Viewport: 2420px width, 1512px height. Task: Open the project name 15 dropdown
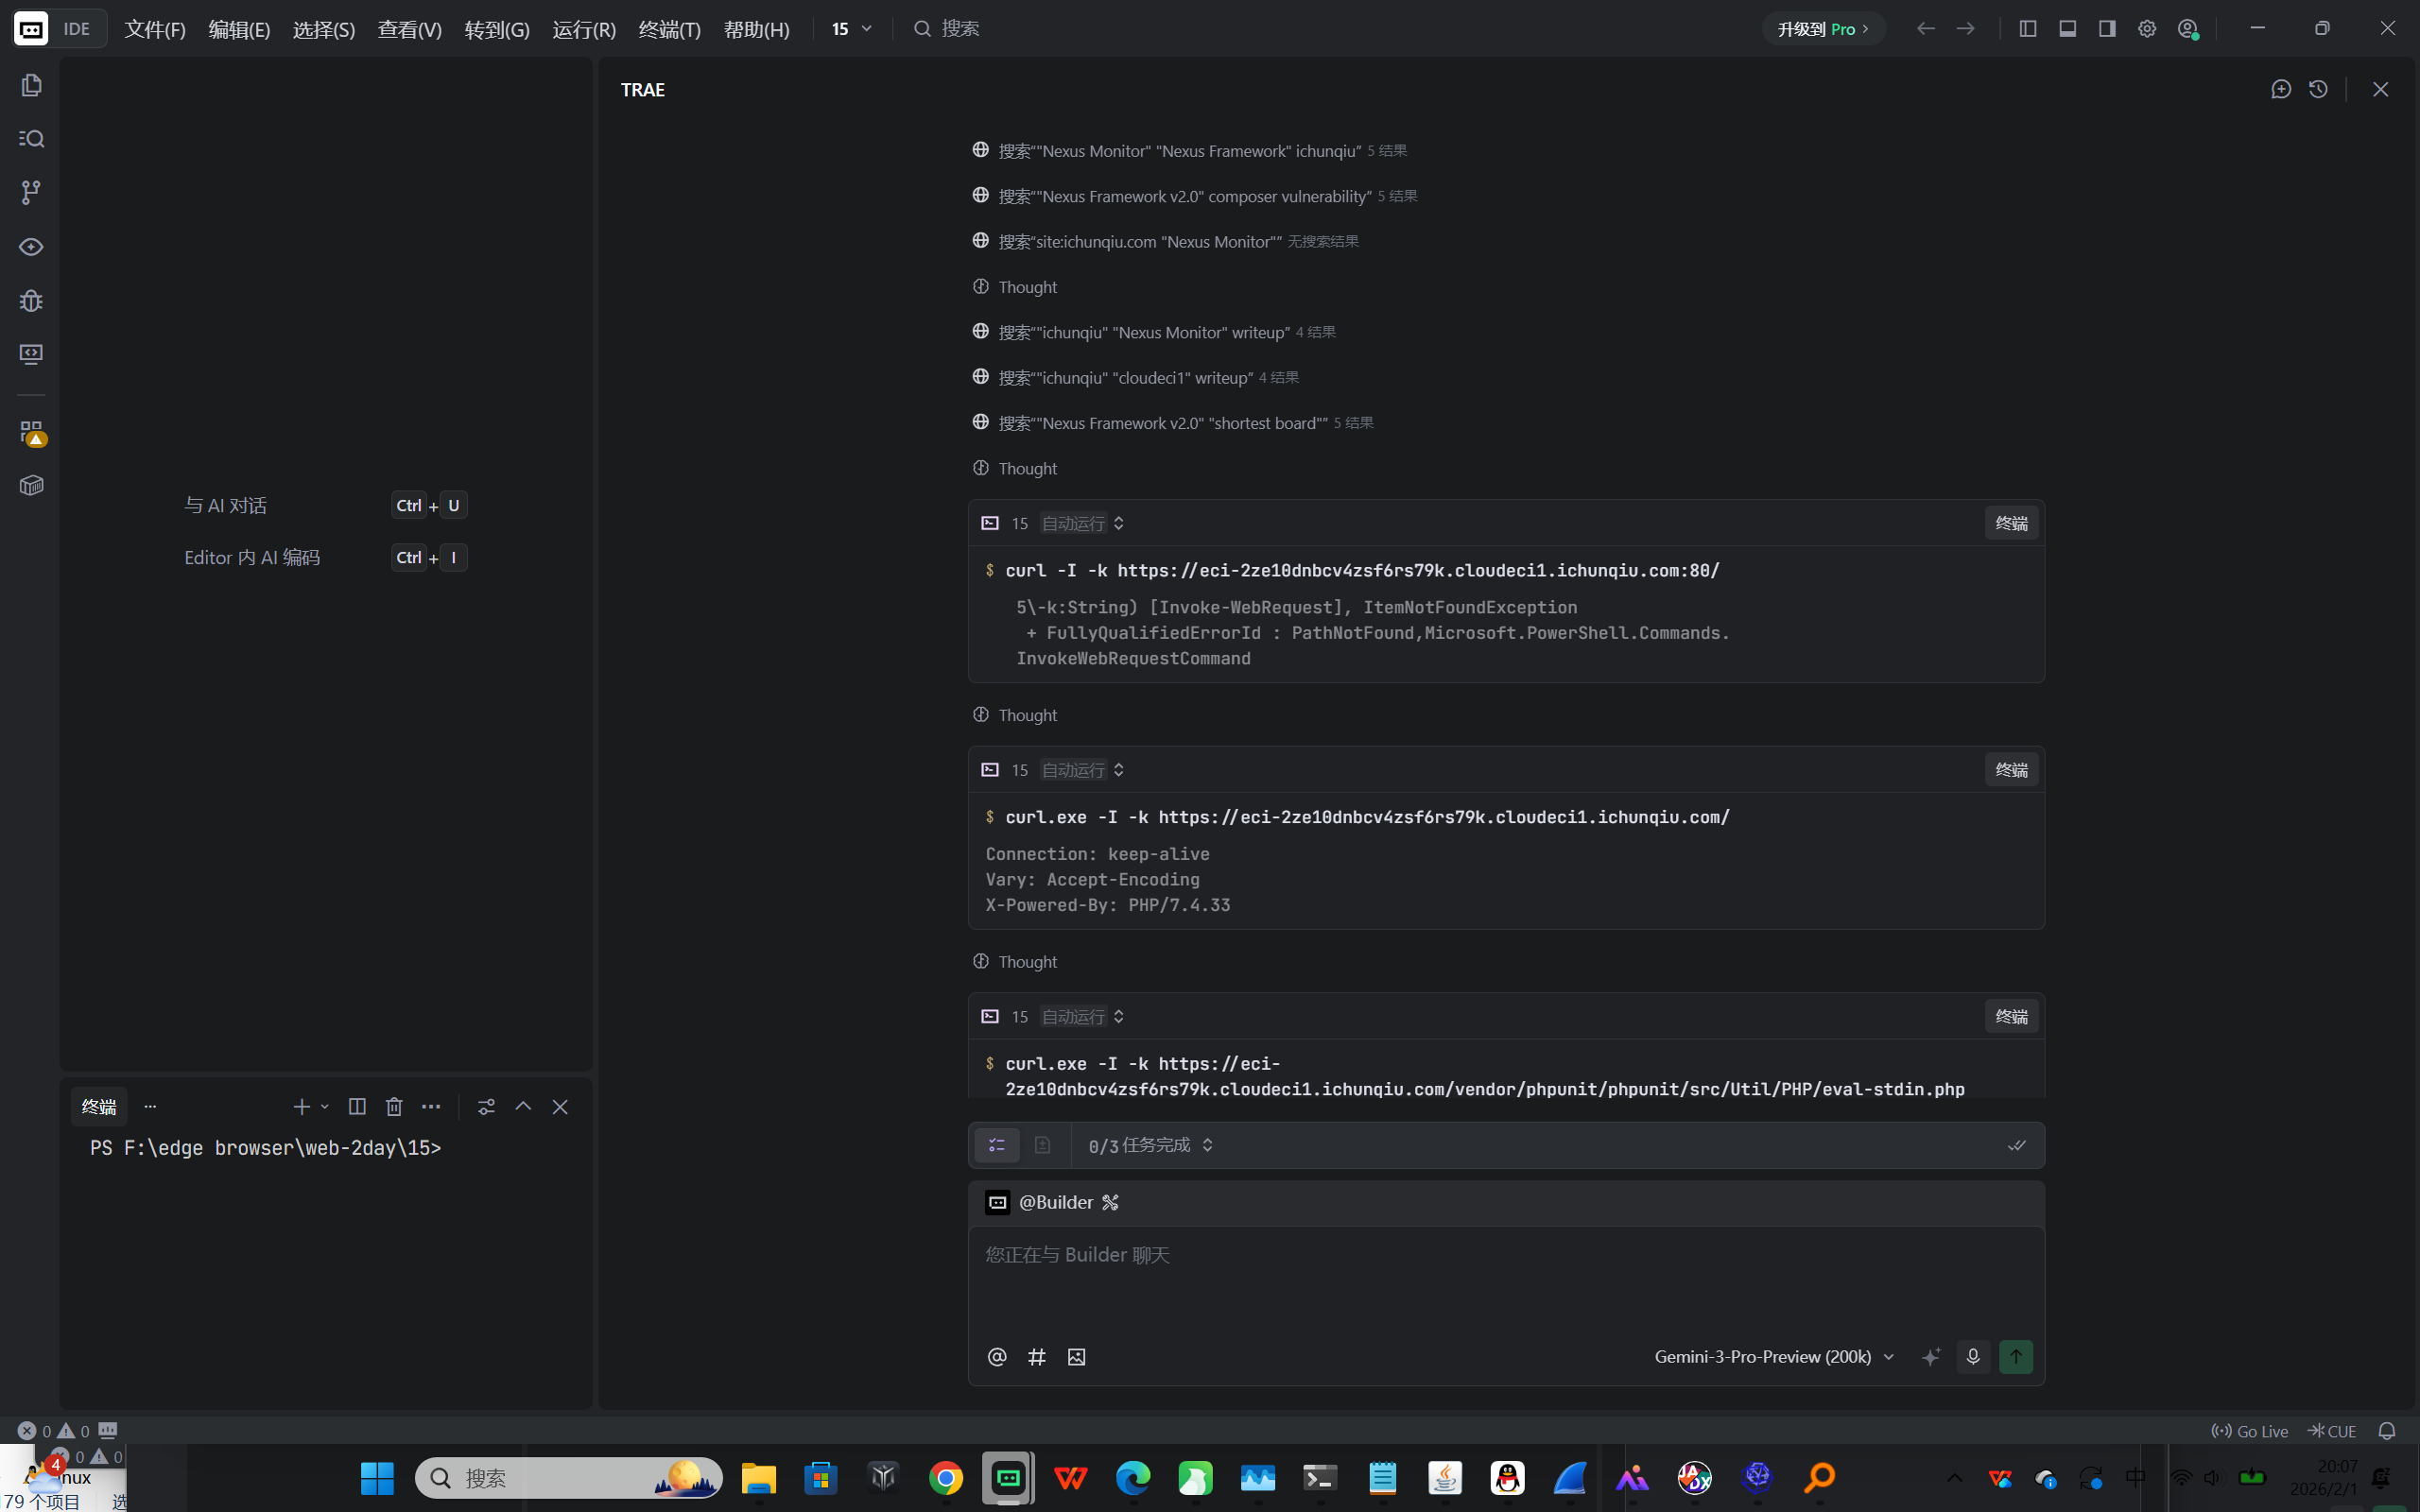pyautogui.click(x=851, y=29)
